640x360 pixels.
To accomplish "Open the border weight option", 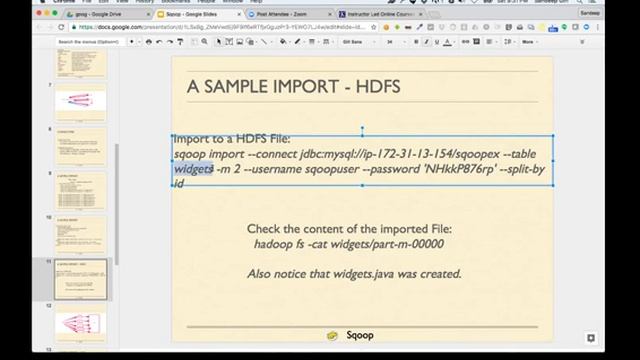I will click(x=312, y=42).
